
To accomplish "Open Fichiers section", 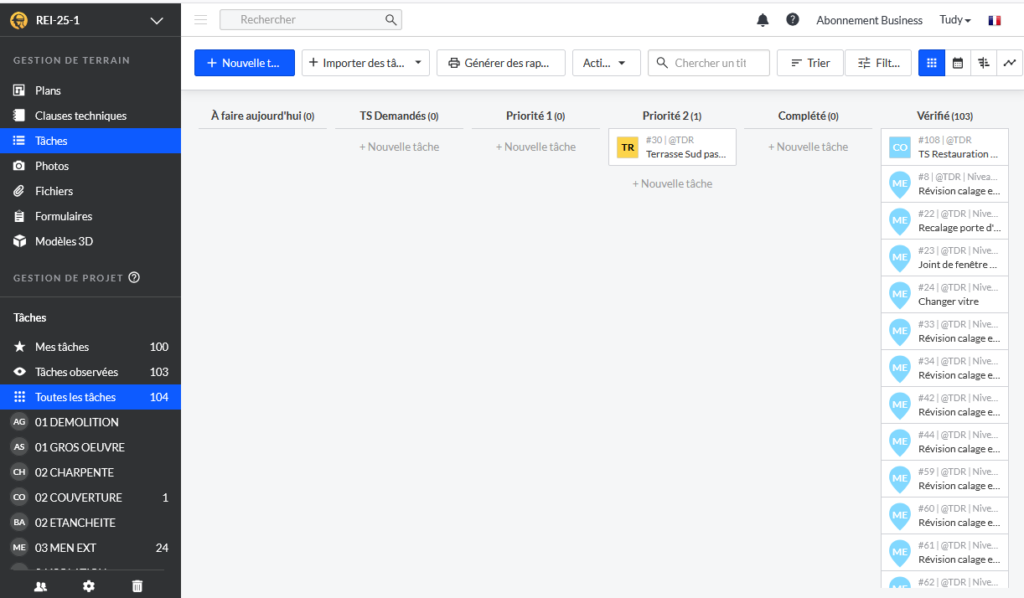I will [x=90, y=191].
